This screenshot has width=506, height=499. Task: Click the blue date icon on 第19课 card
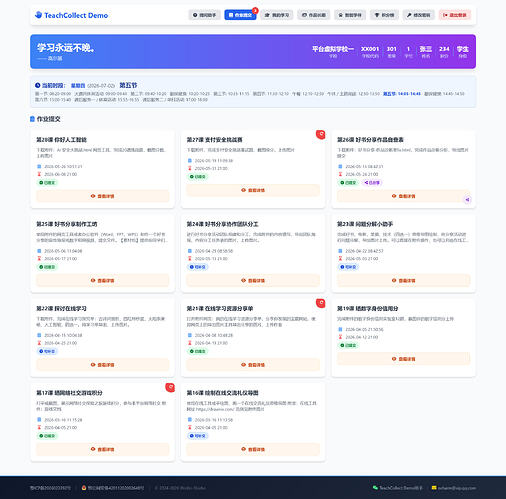tap(340, 329)
